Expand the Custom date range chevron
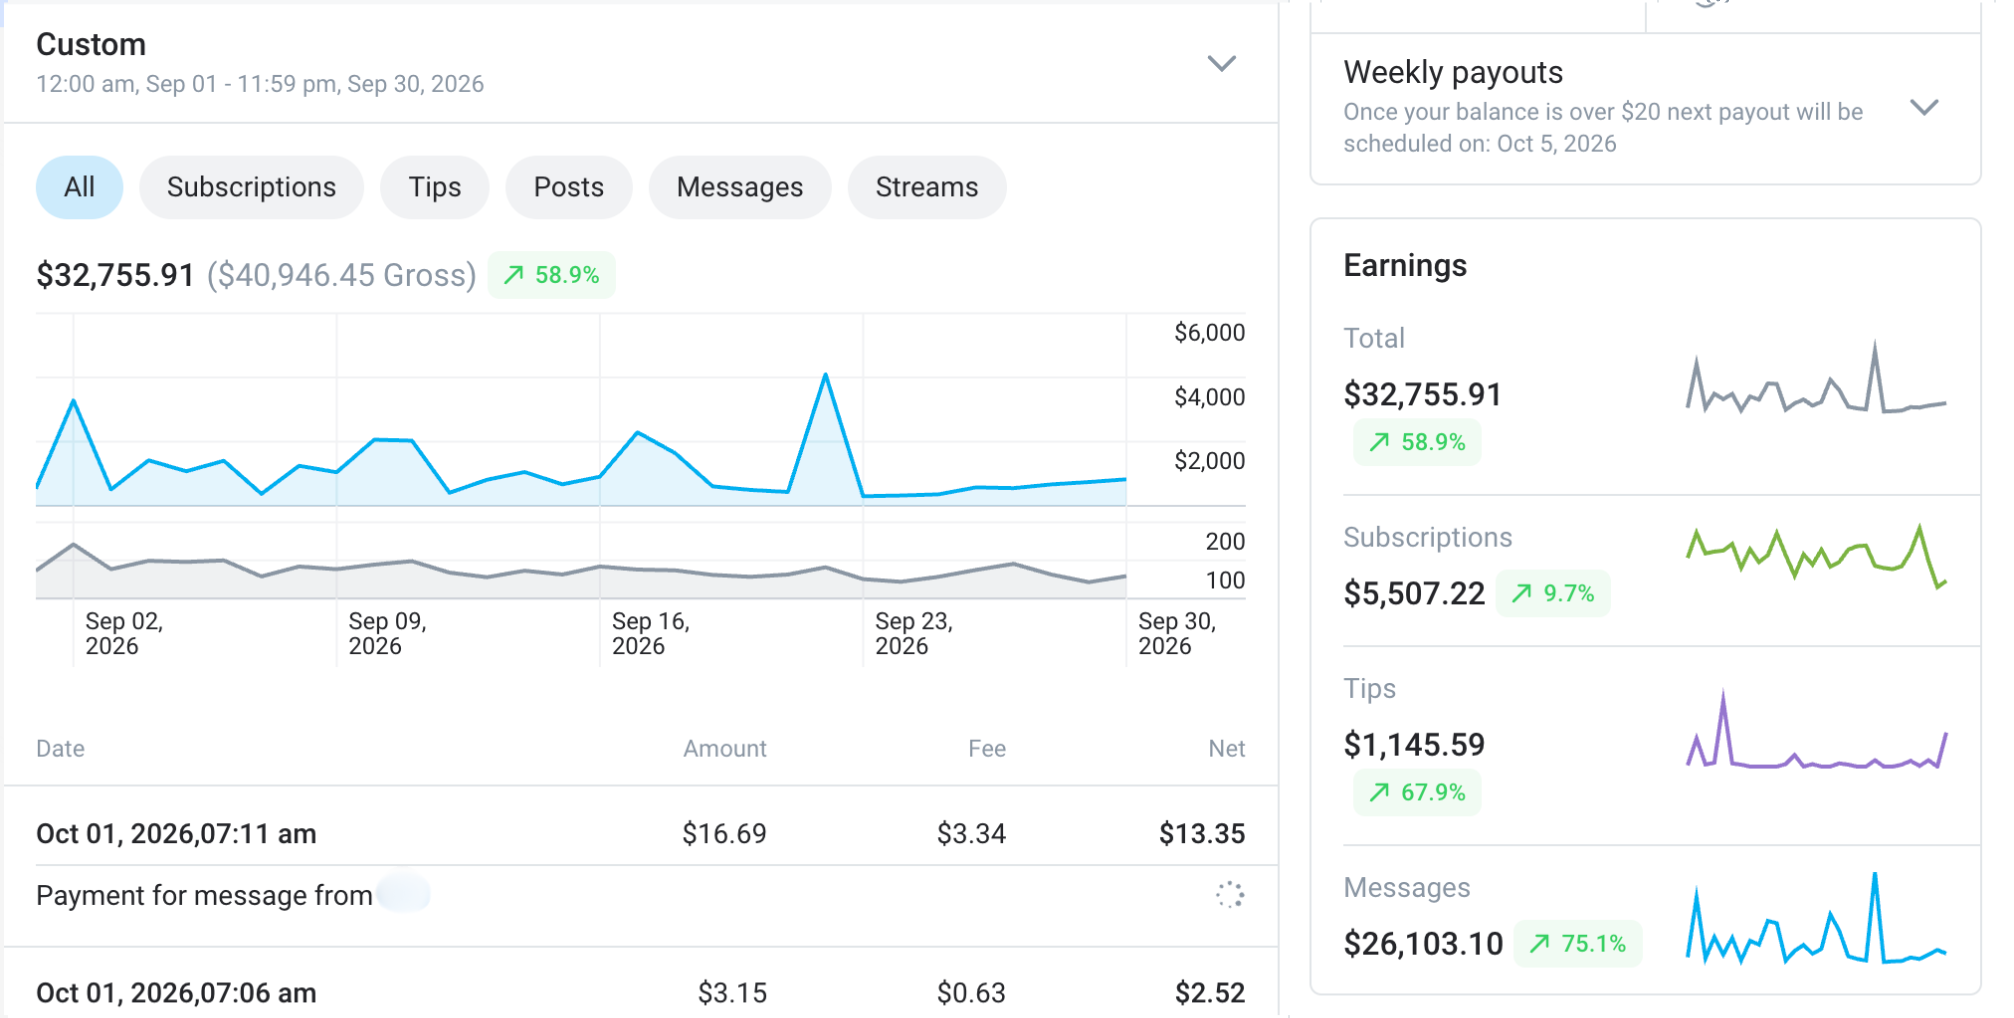The image size is (2014, 1018). coord(1221,64)
